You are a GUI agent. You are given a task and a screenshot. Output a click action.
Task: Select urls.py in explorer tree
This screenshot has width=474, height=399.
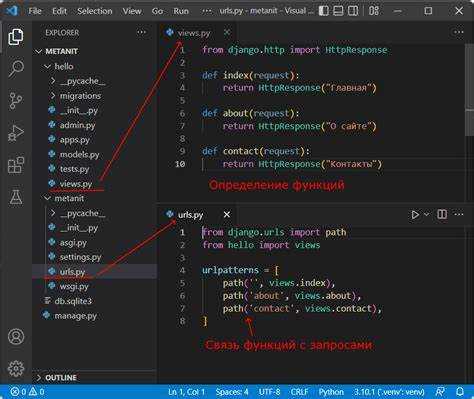(x=95, y=272)
